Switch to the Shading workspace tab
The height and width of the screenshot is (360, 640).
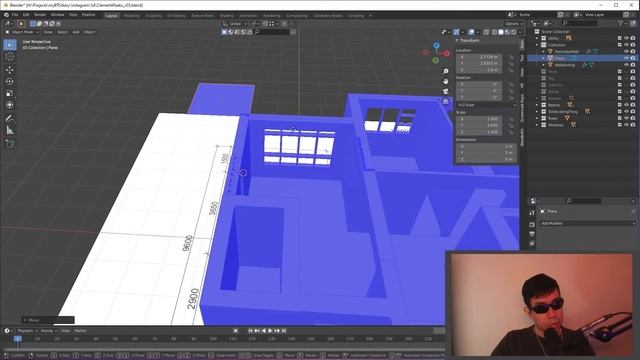click(x=227, y=16)
